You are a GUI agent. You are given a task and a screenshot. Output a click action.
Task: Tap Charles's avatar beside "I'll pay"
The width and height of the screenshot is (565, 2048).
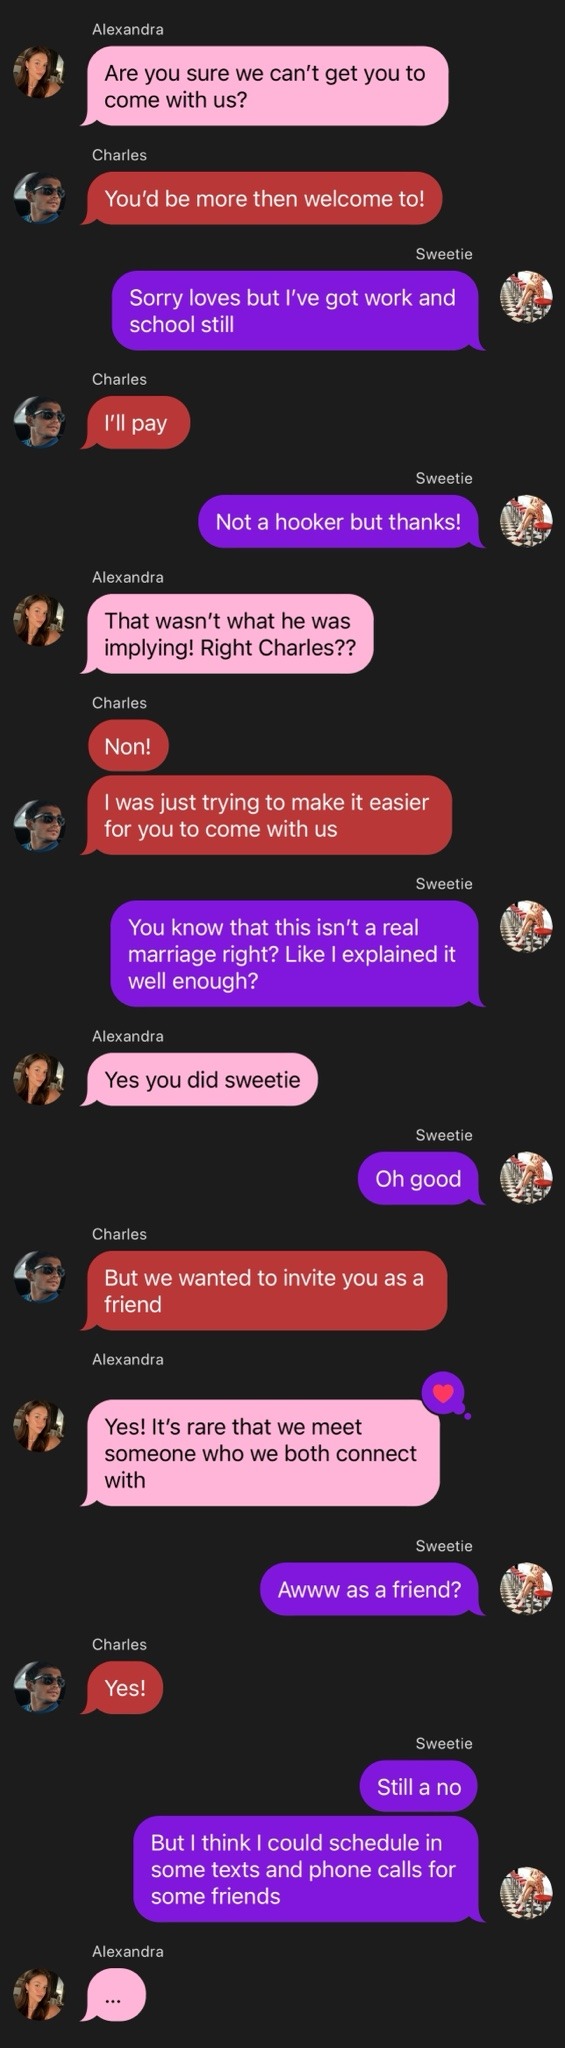39,422
